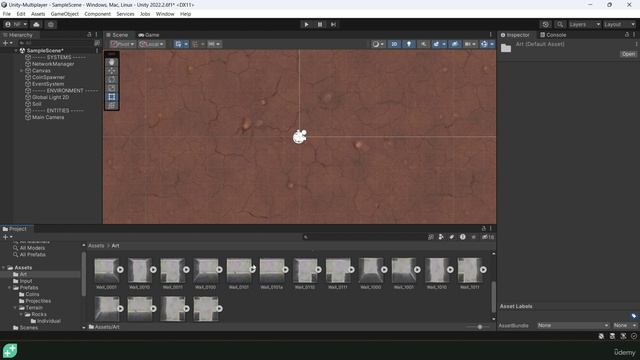This screenshot has width=640, height=360.
Task: Click Assets in the Project breadcrumb
Action: point(96,246)
